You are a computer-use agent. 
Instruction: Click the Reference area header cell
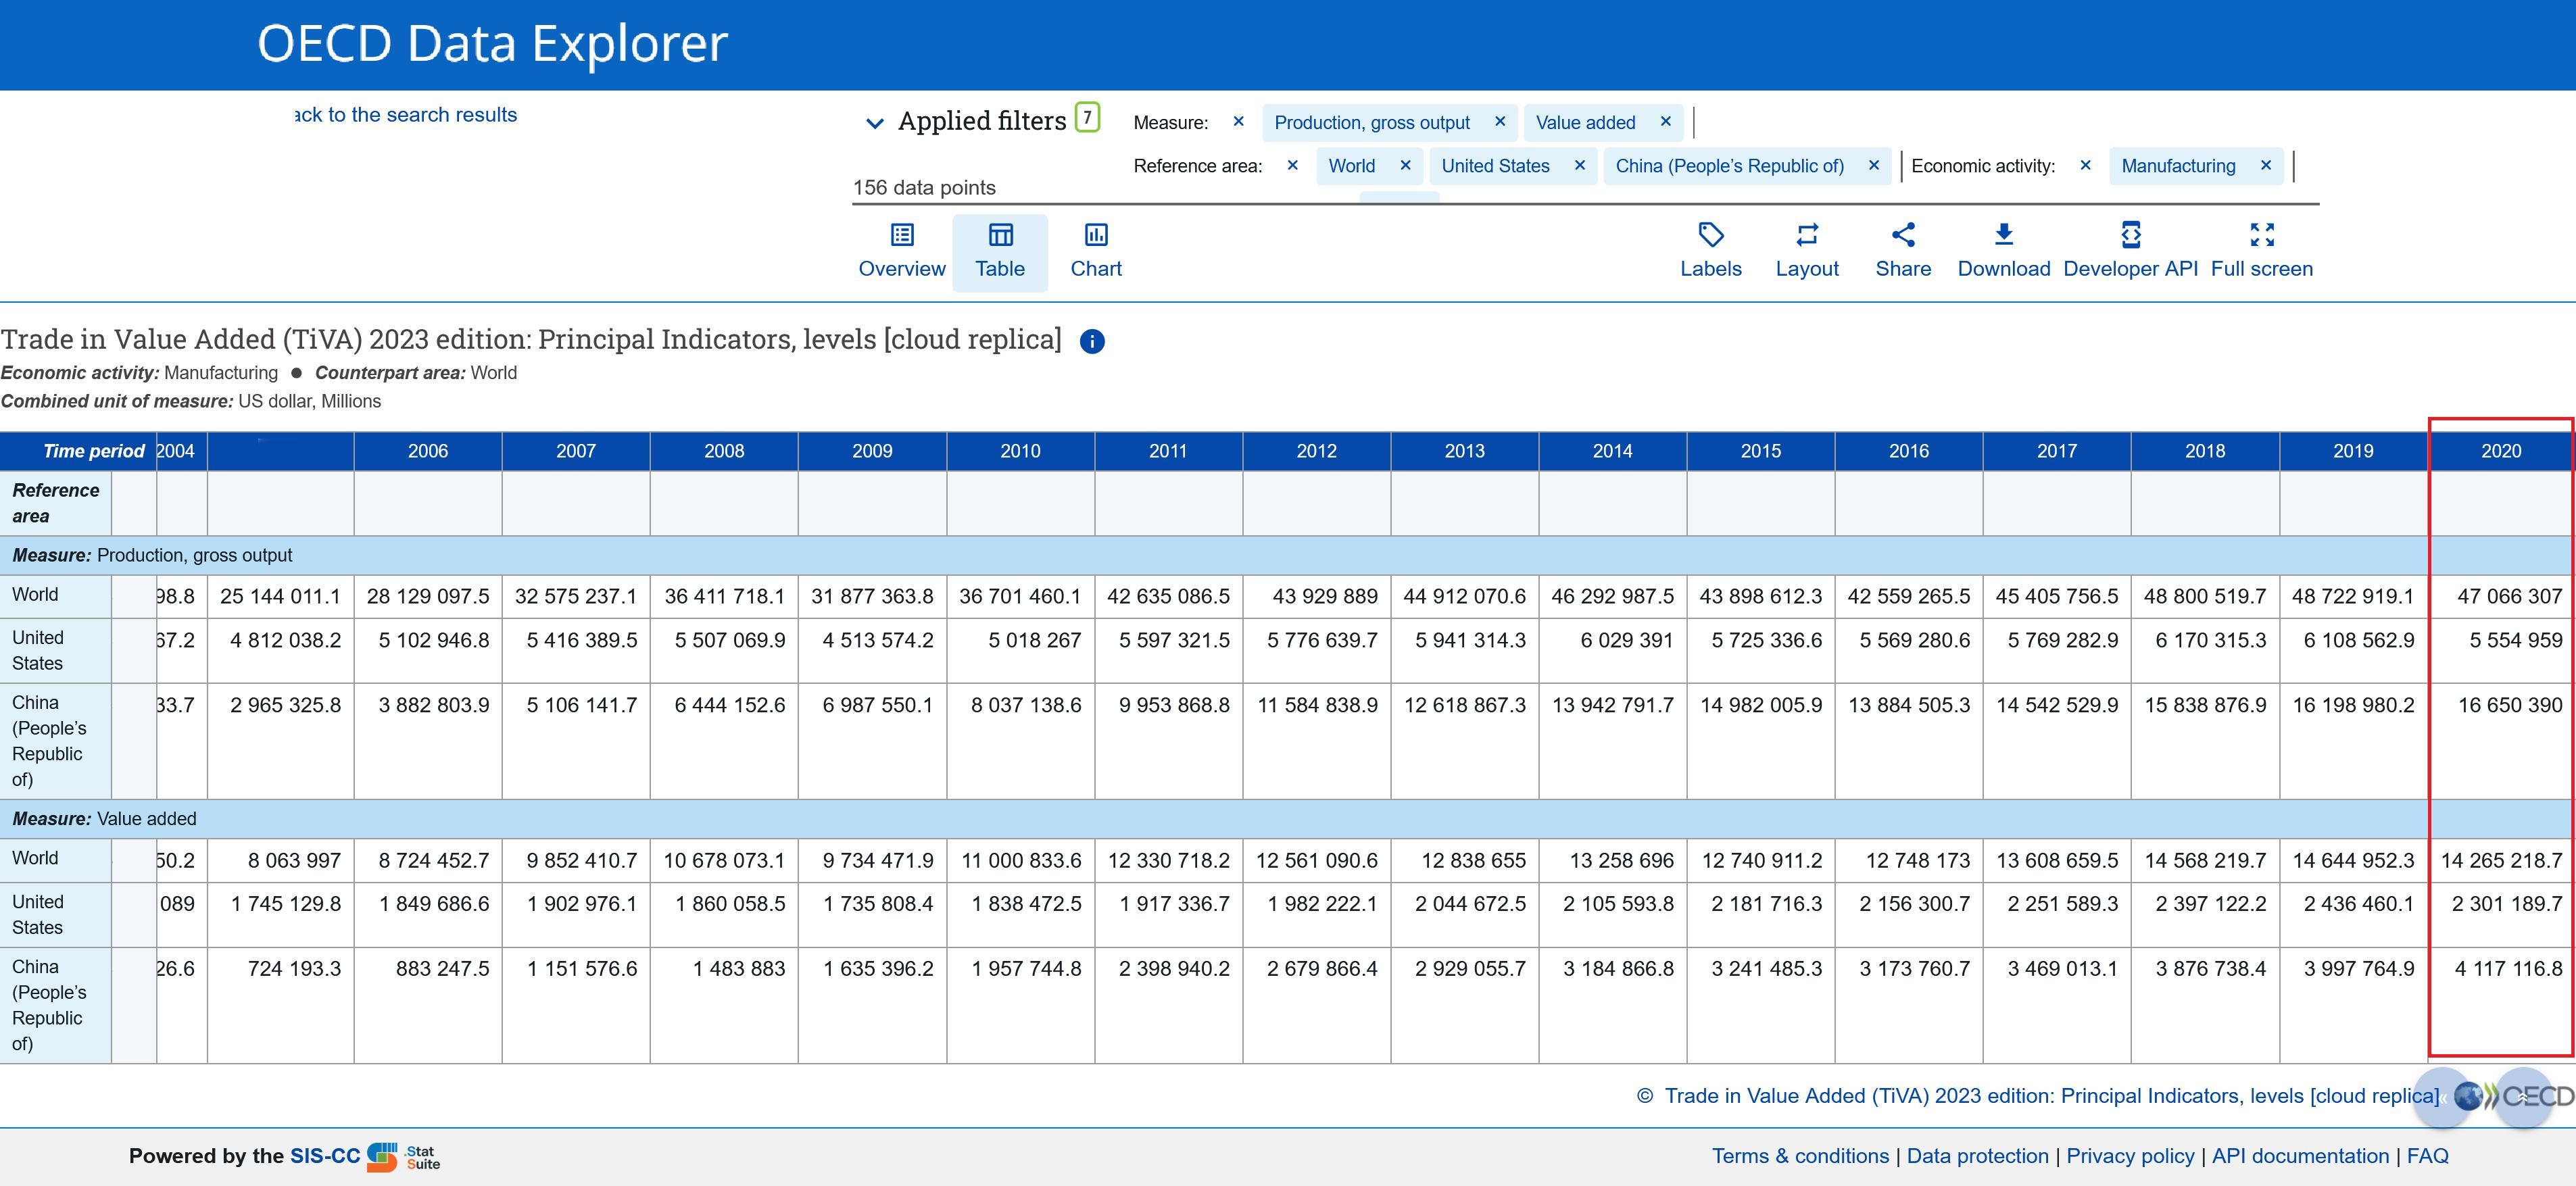tap(55, 503)
